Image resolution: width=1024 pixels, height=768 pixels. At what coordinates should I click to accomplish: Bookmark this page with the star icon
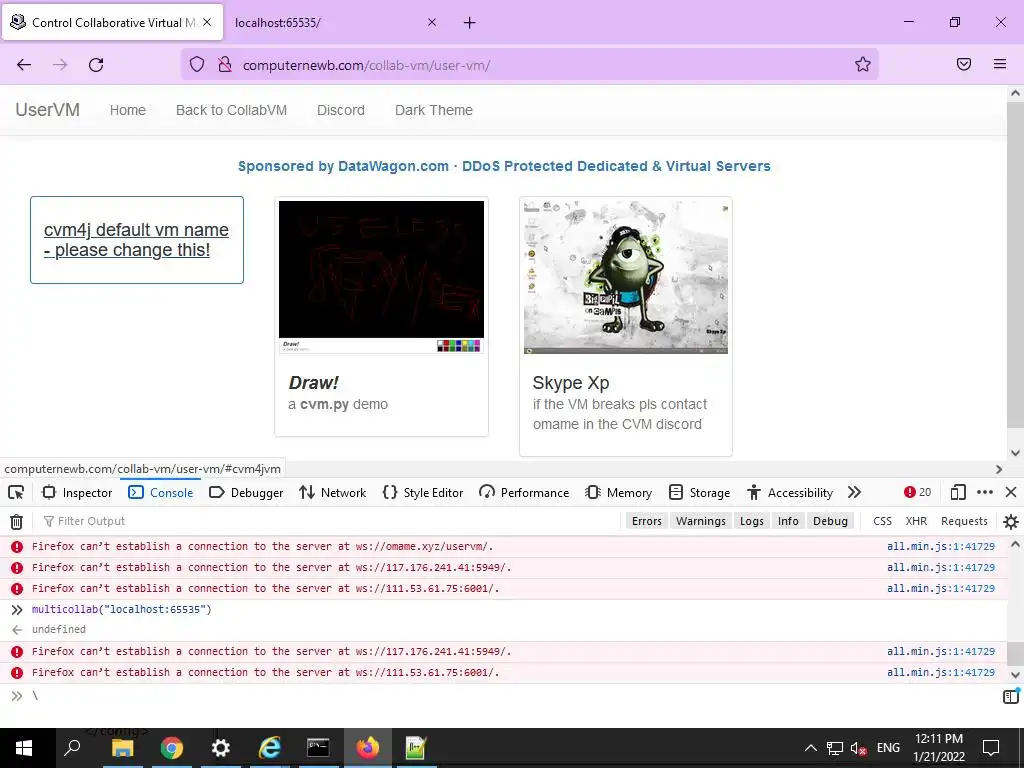tap(863, 64)
